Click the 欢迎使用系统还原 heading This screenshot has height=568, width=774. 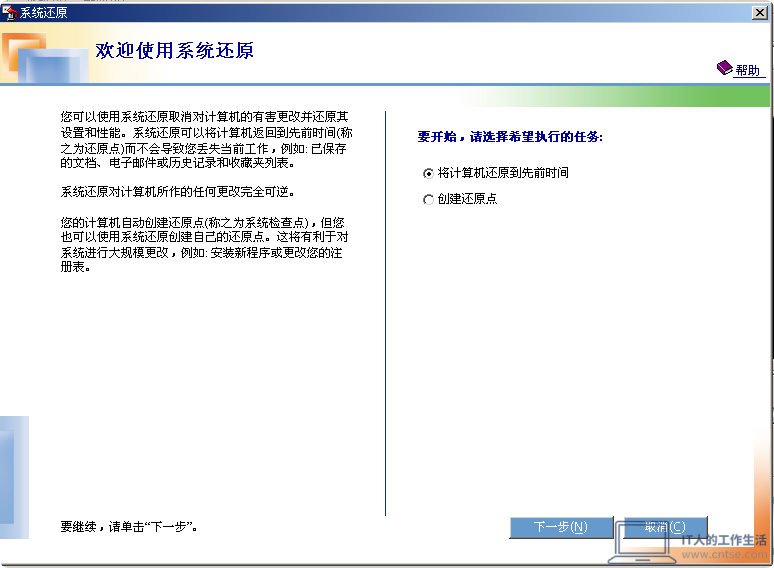[174, 50]
